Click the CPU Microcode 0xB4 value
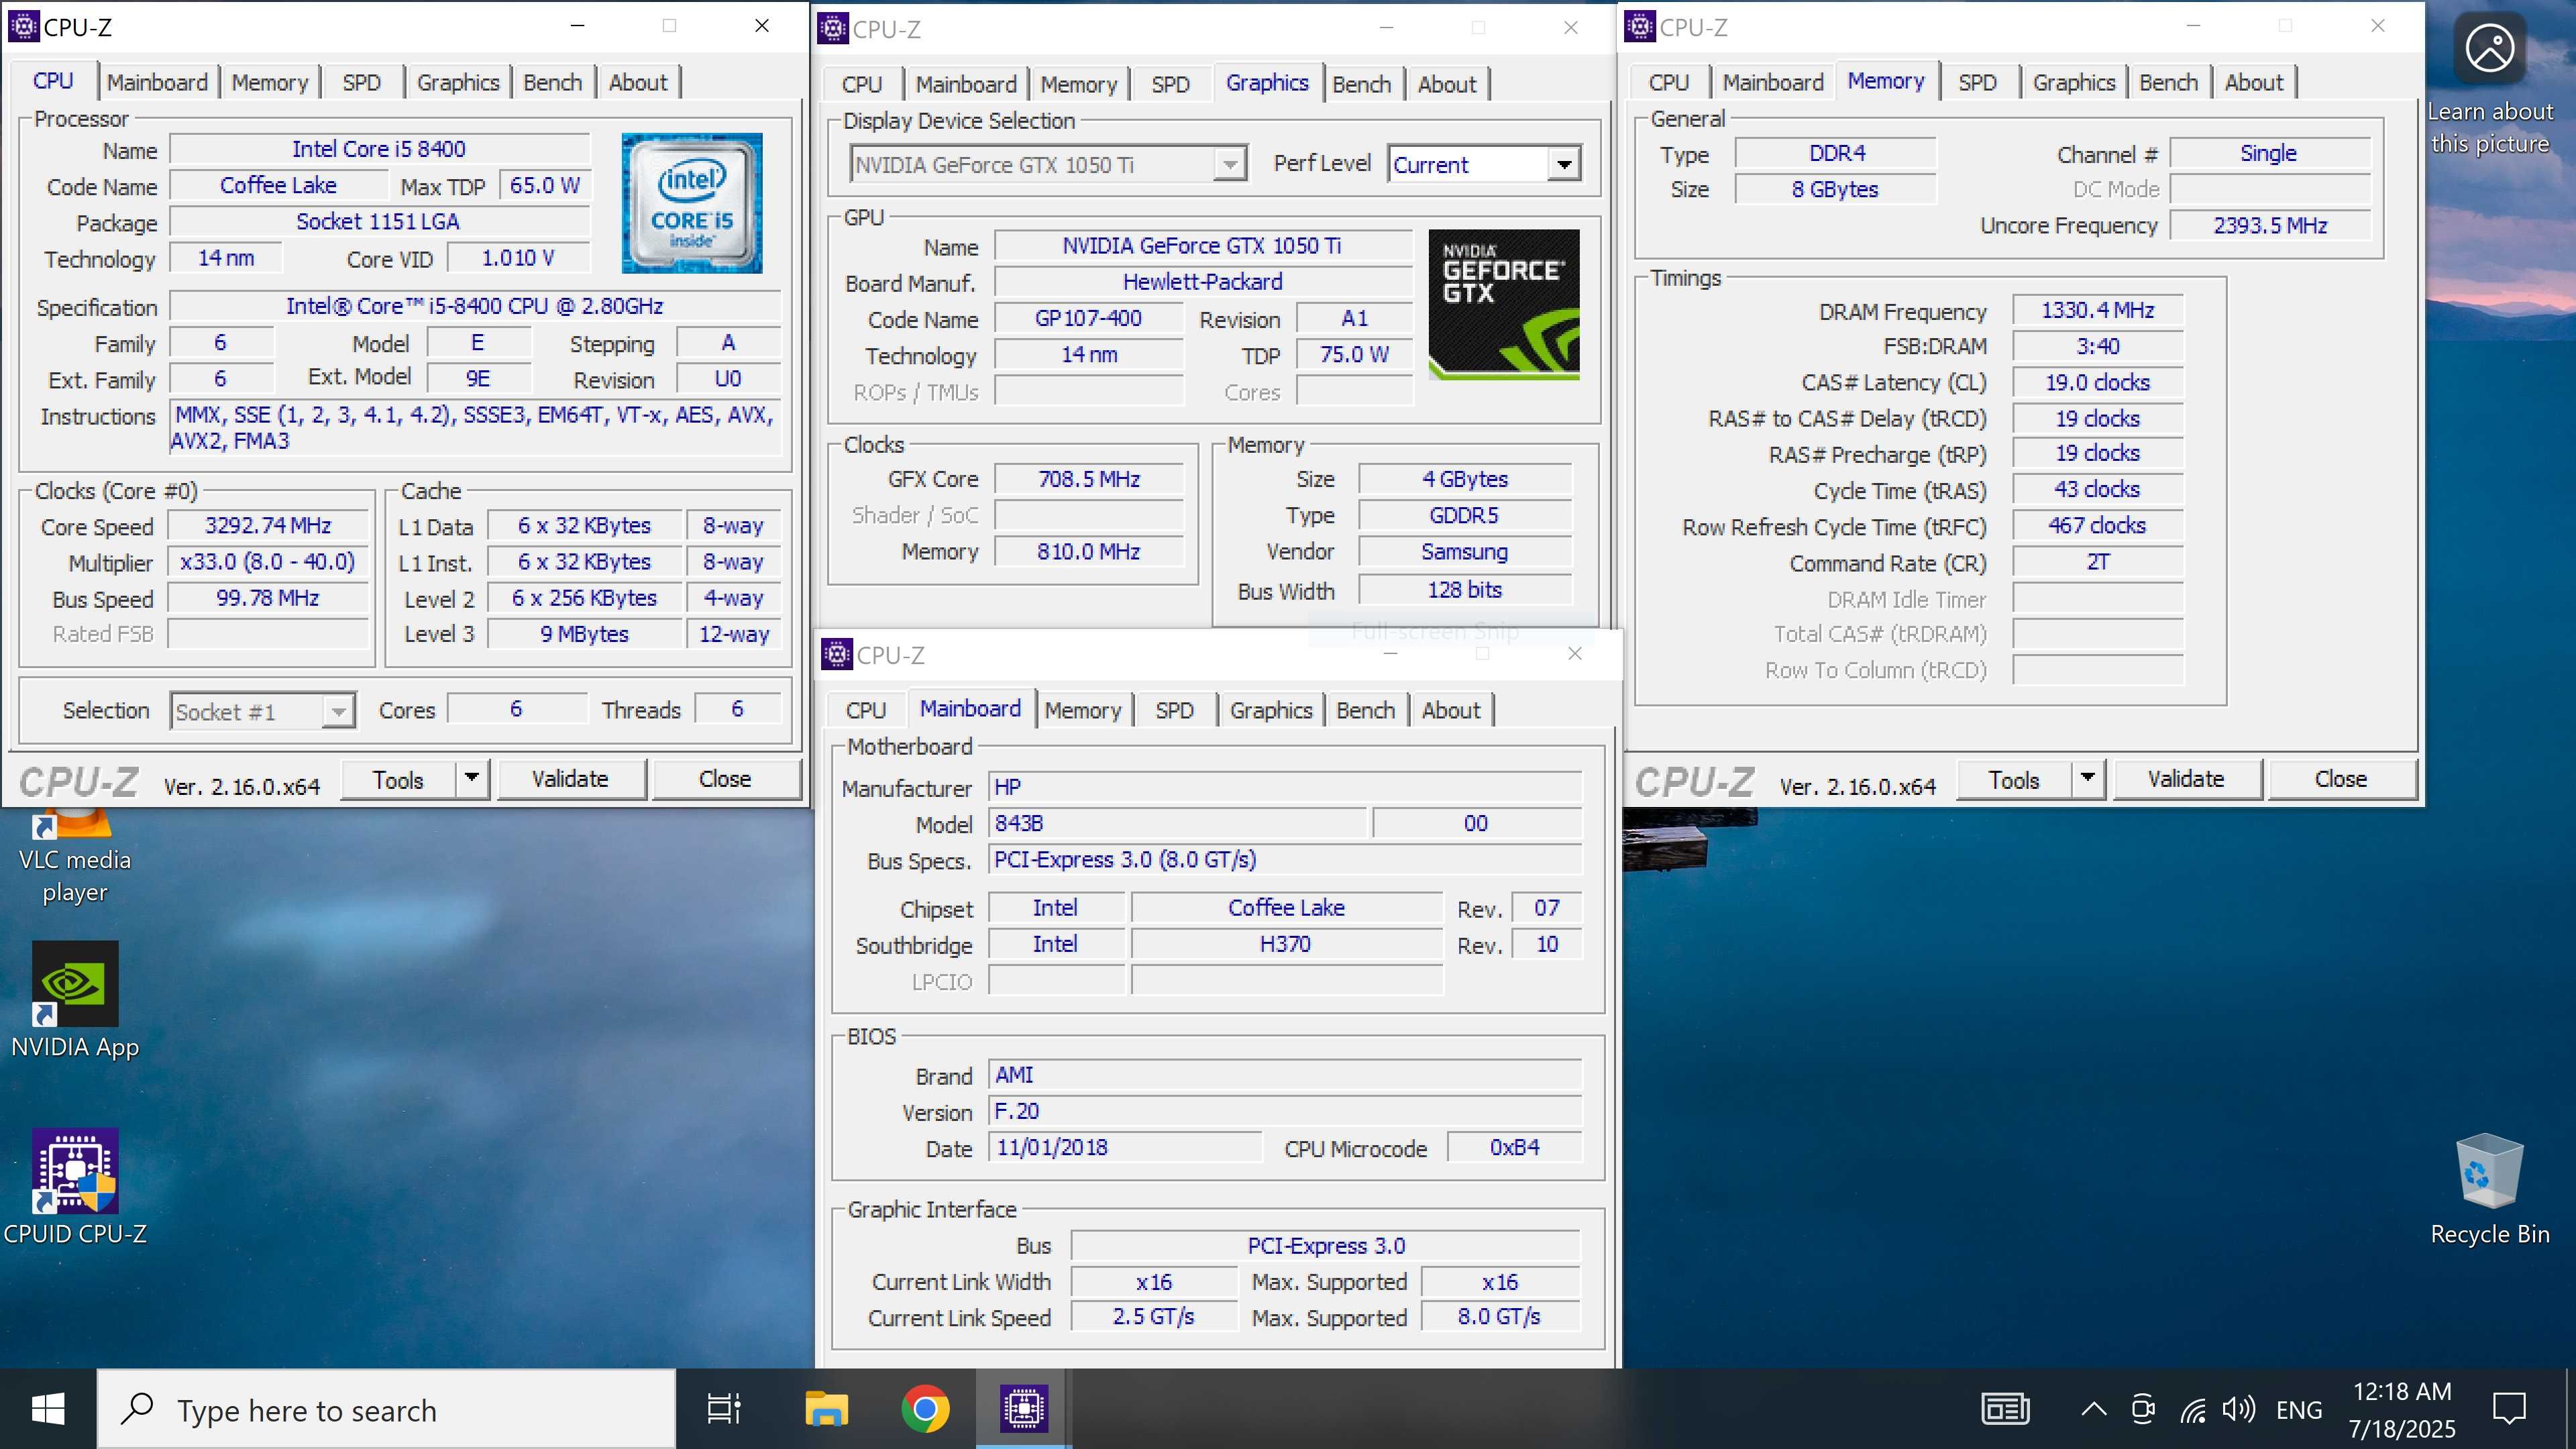The image size is (2576, 1449). pos(1514,1147)
